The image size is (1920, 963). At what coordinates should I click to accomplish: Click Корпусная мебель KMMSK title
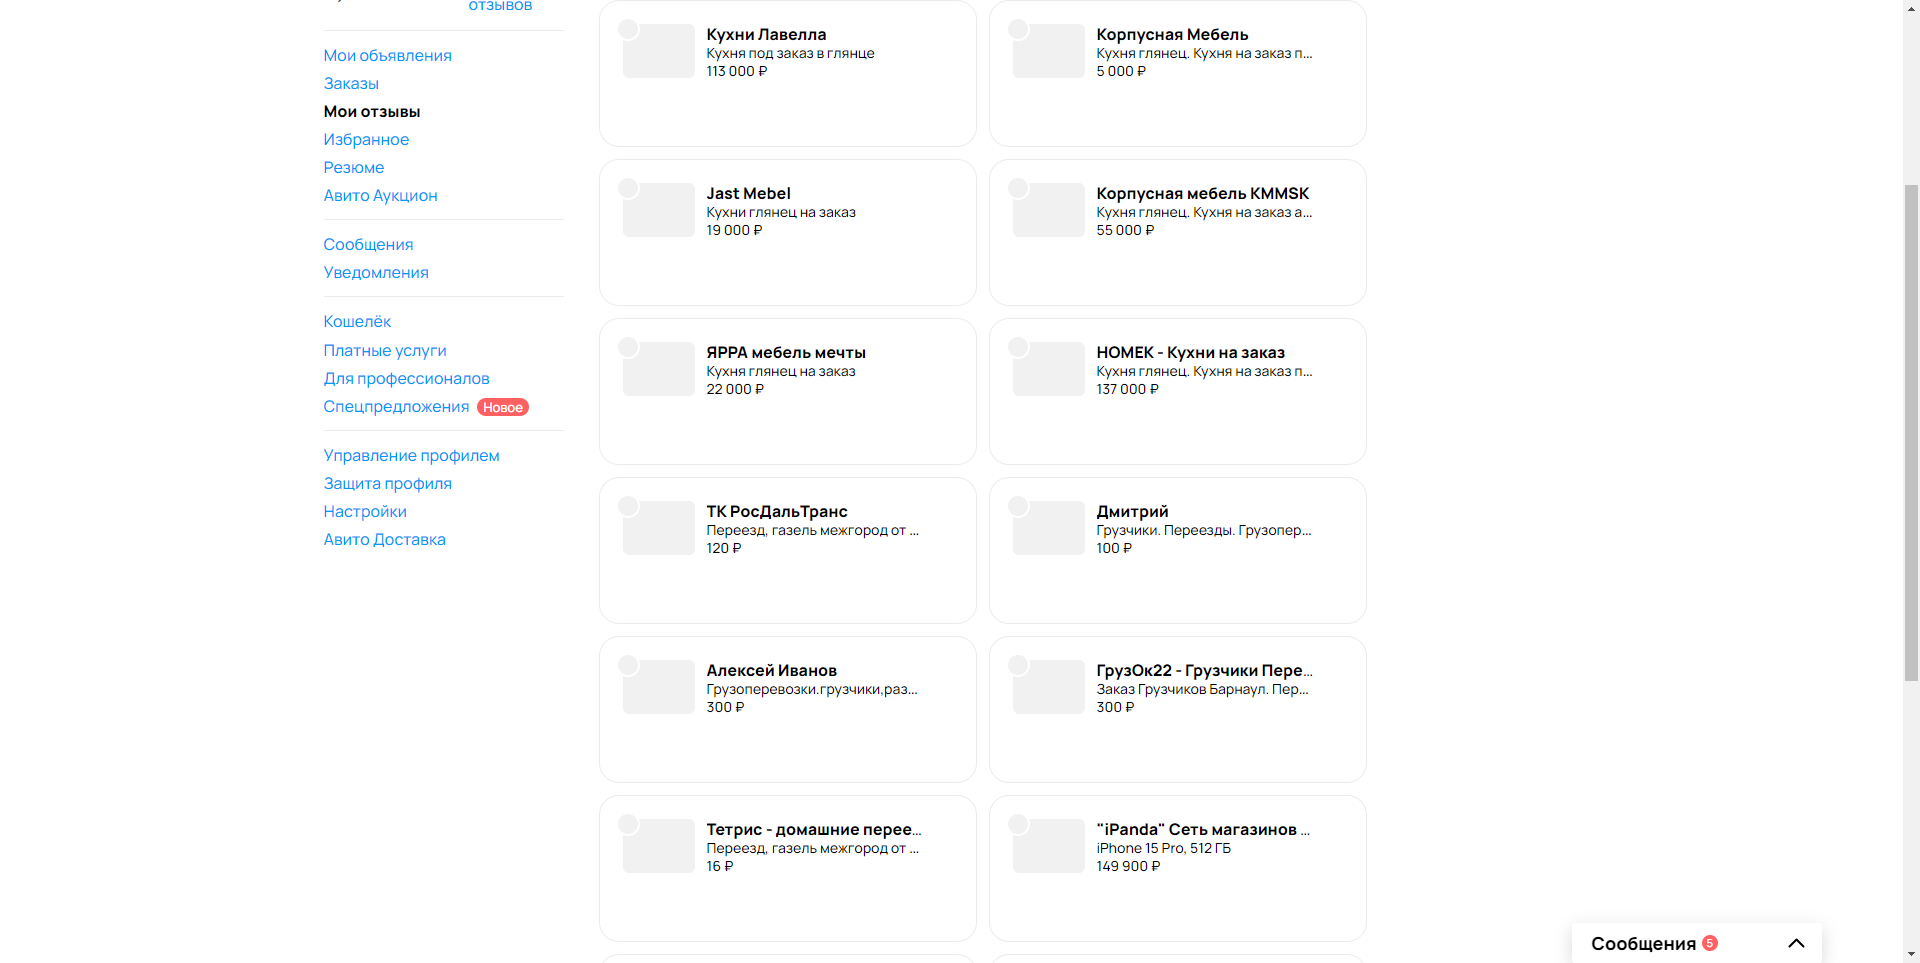point(1202,194)
